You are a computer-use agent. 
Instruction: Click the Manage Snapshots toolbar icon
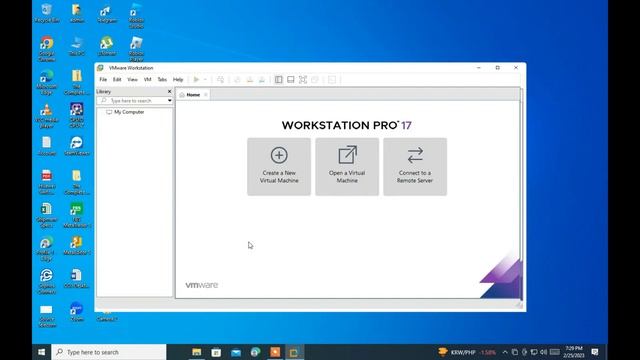[x=262, y=80]
